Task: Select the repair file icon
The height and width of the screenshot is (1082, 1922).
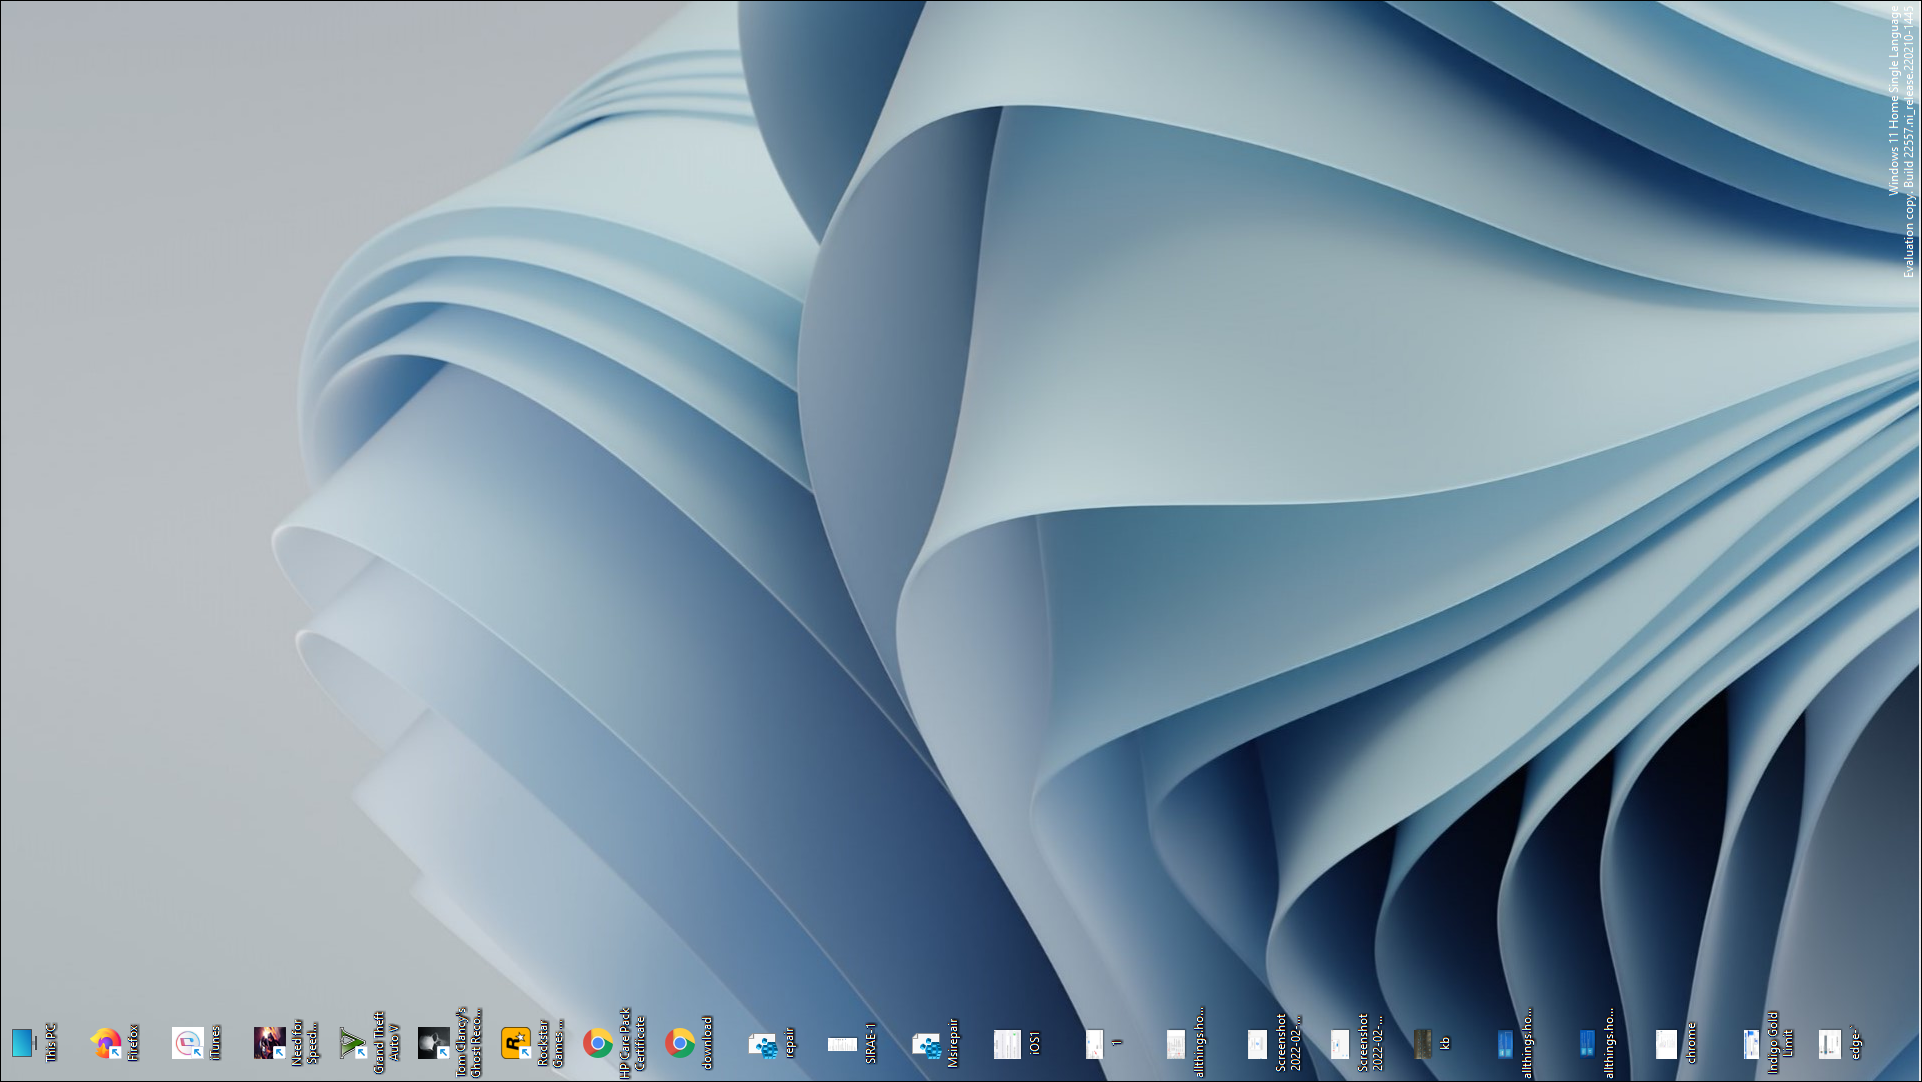Action: [x=763, y=1044]
